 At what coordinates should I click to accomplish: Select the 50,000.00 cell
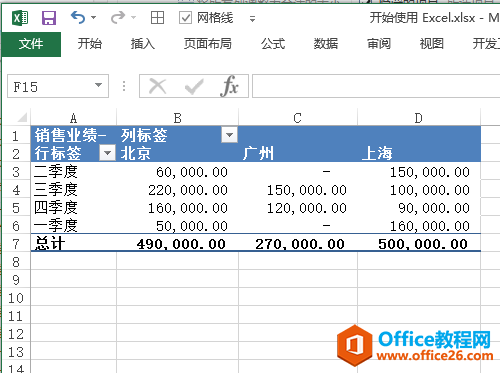point(178,225)
